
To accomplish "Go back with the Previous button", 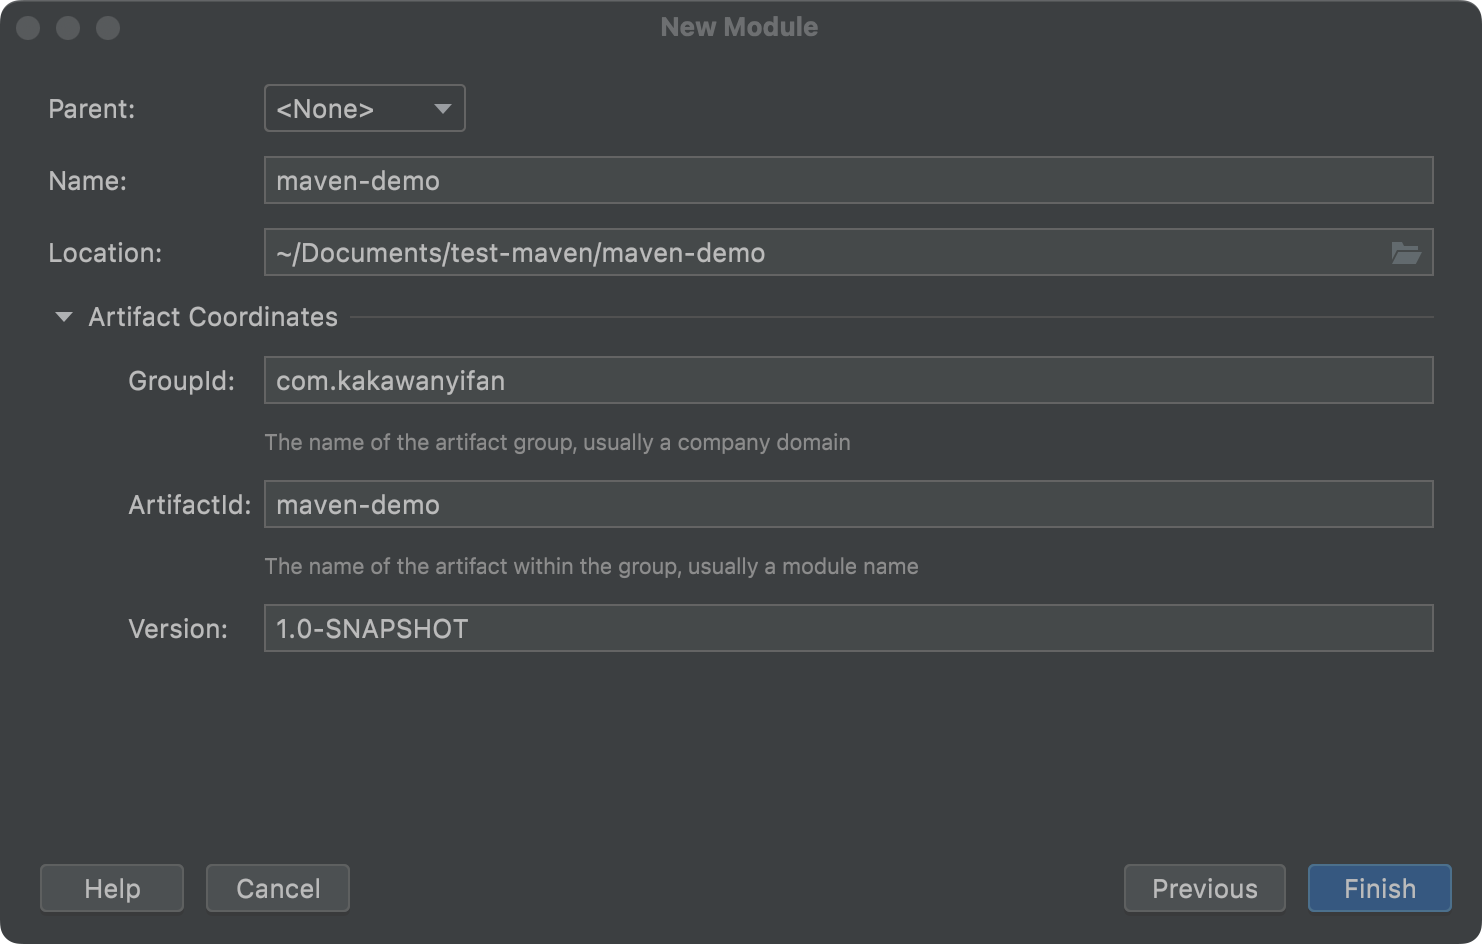I will (1204, 888).
